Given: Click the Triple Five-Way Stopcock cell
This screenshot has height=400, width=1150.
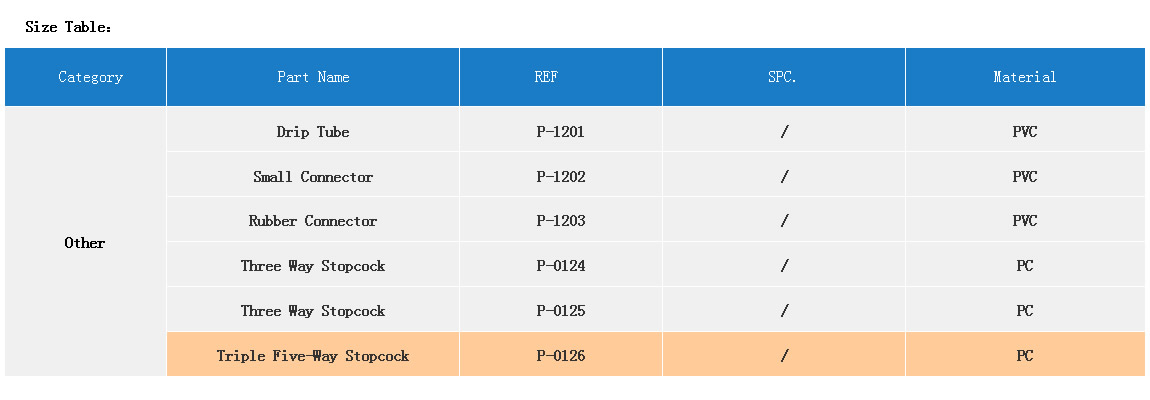Looking at the screenshot, I should point(313,356).
